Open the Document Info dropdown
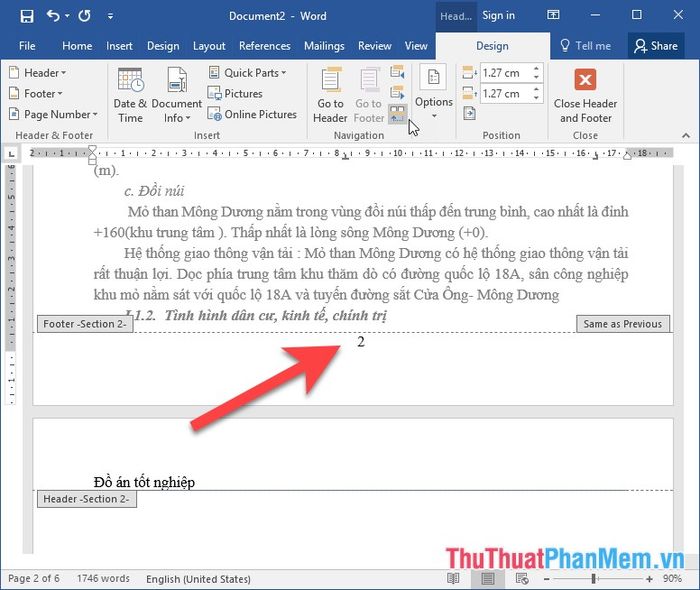The height and width of the screenshot is (590, 700). [177, 95]
